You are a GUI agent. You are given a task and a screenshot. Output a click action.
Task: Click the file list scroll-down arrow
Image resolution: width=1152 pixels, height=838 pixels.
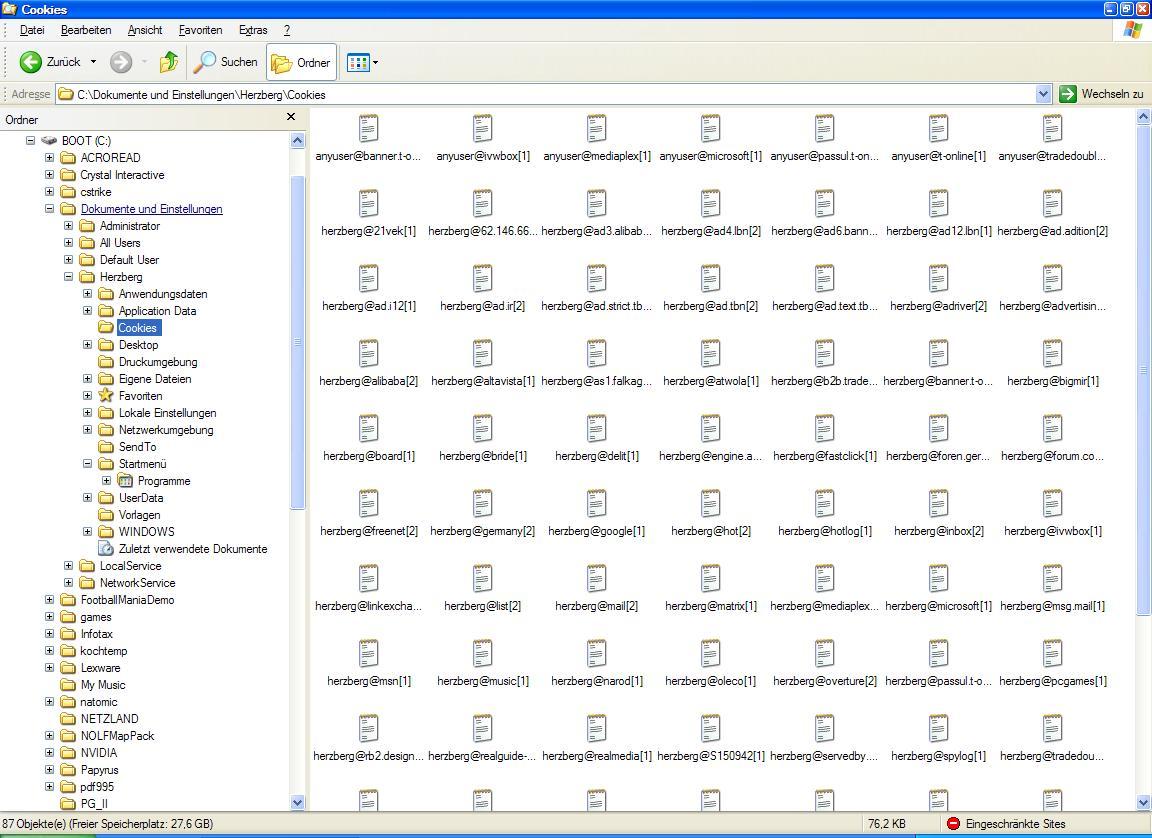[1143, 802]
